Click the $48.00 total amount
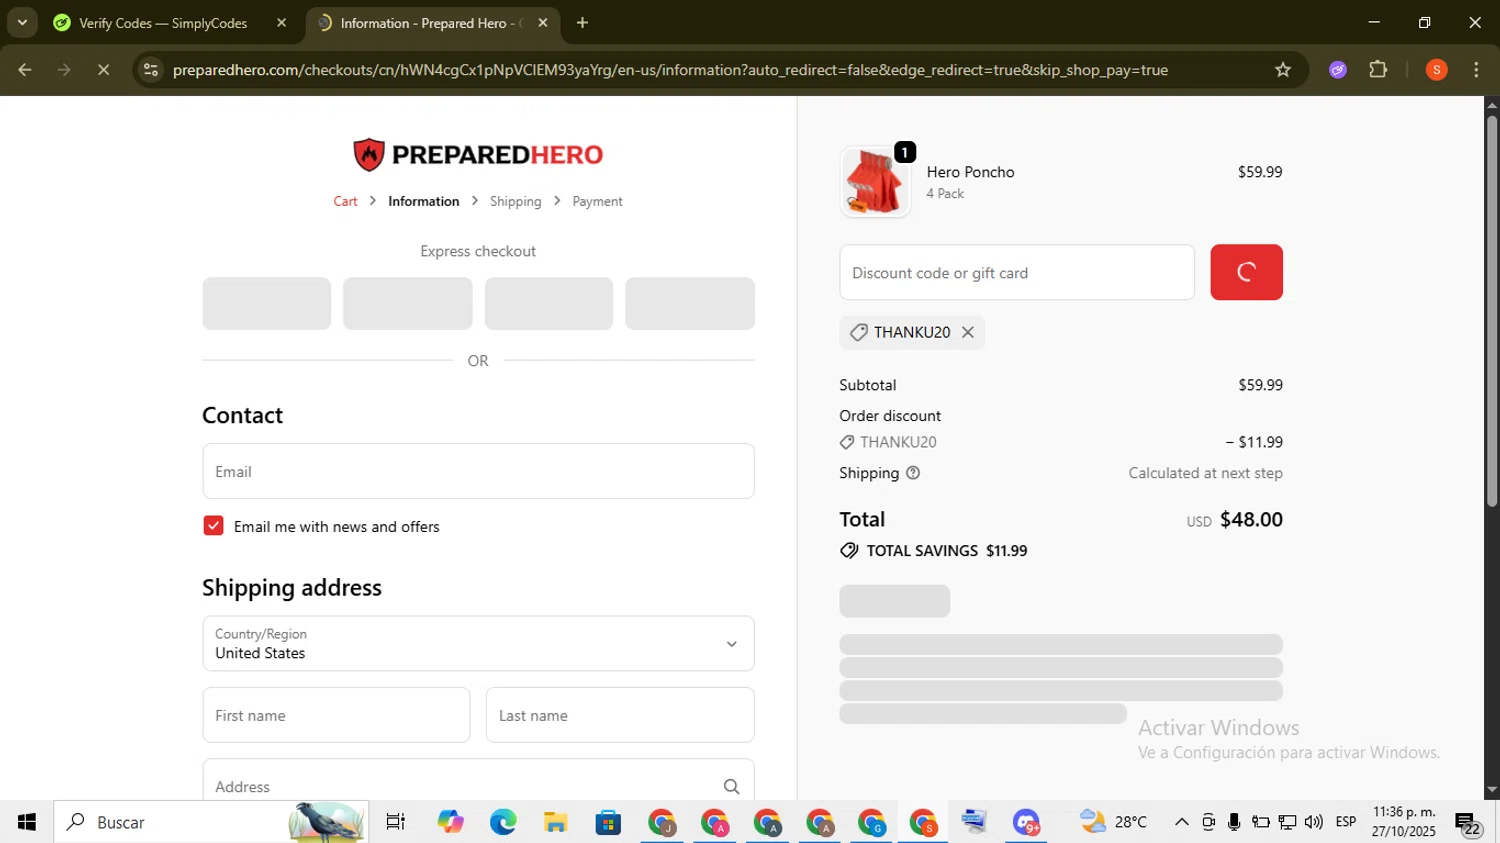Image resolution: width=1500 pixels, height=843 pixels. tap(1251, 519)
